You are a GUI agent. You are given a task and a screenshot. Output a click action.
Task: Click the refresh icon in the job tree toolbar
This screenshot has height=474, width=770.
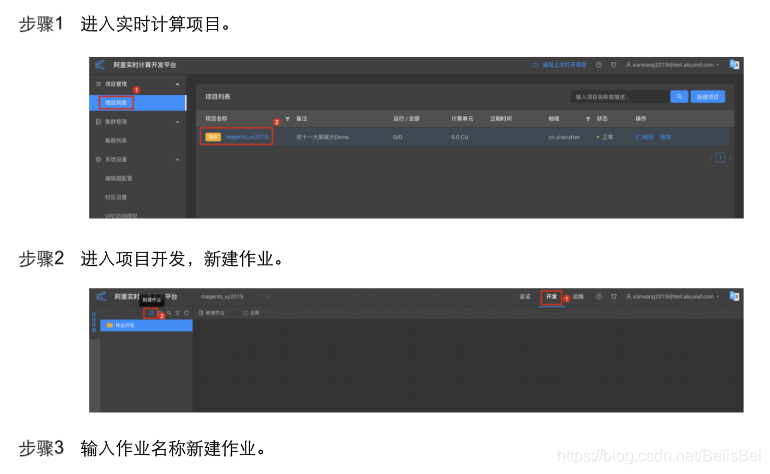pos(187,313)
